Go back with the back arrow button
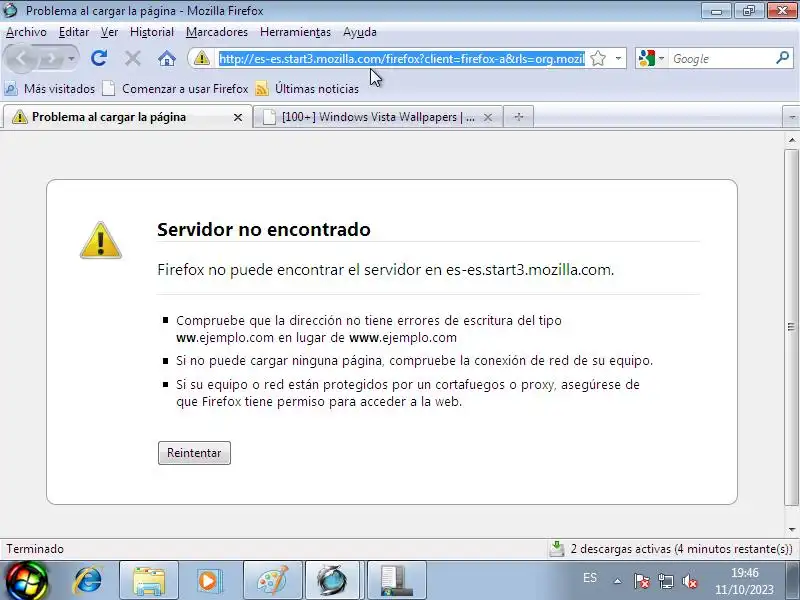This screenshot has height=600, width=800. (21, 59)
